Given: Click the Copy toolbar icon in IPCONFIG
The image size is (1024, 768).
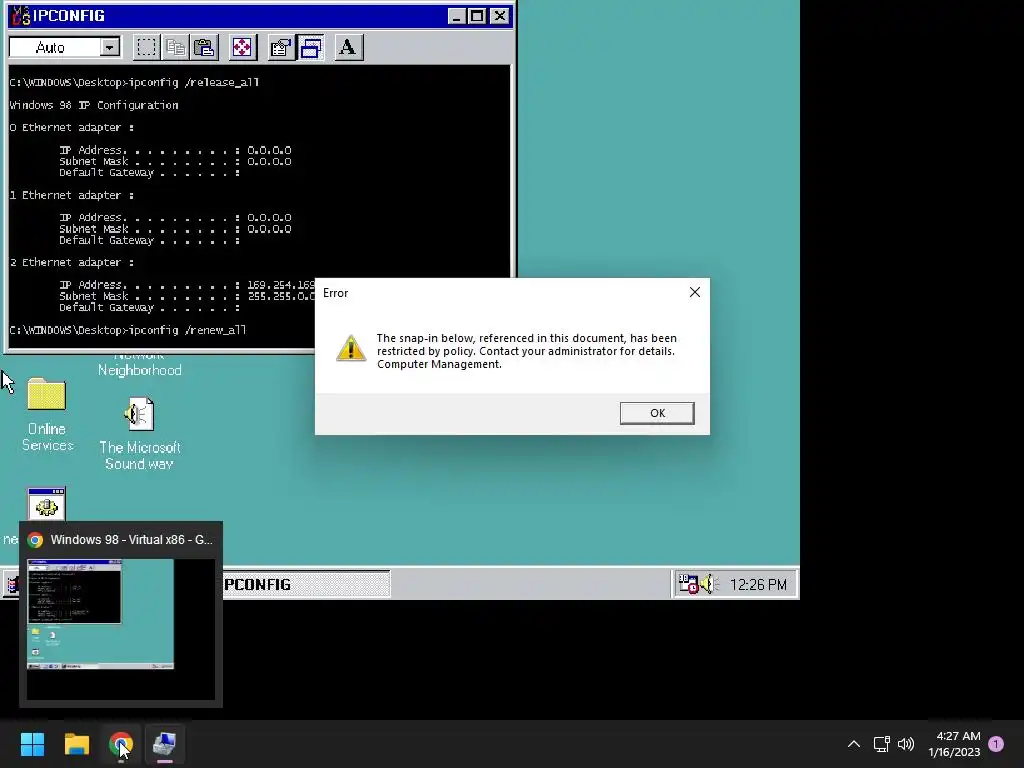Looking at the screenshot, I should point(175,48).
